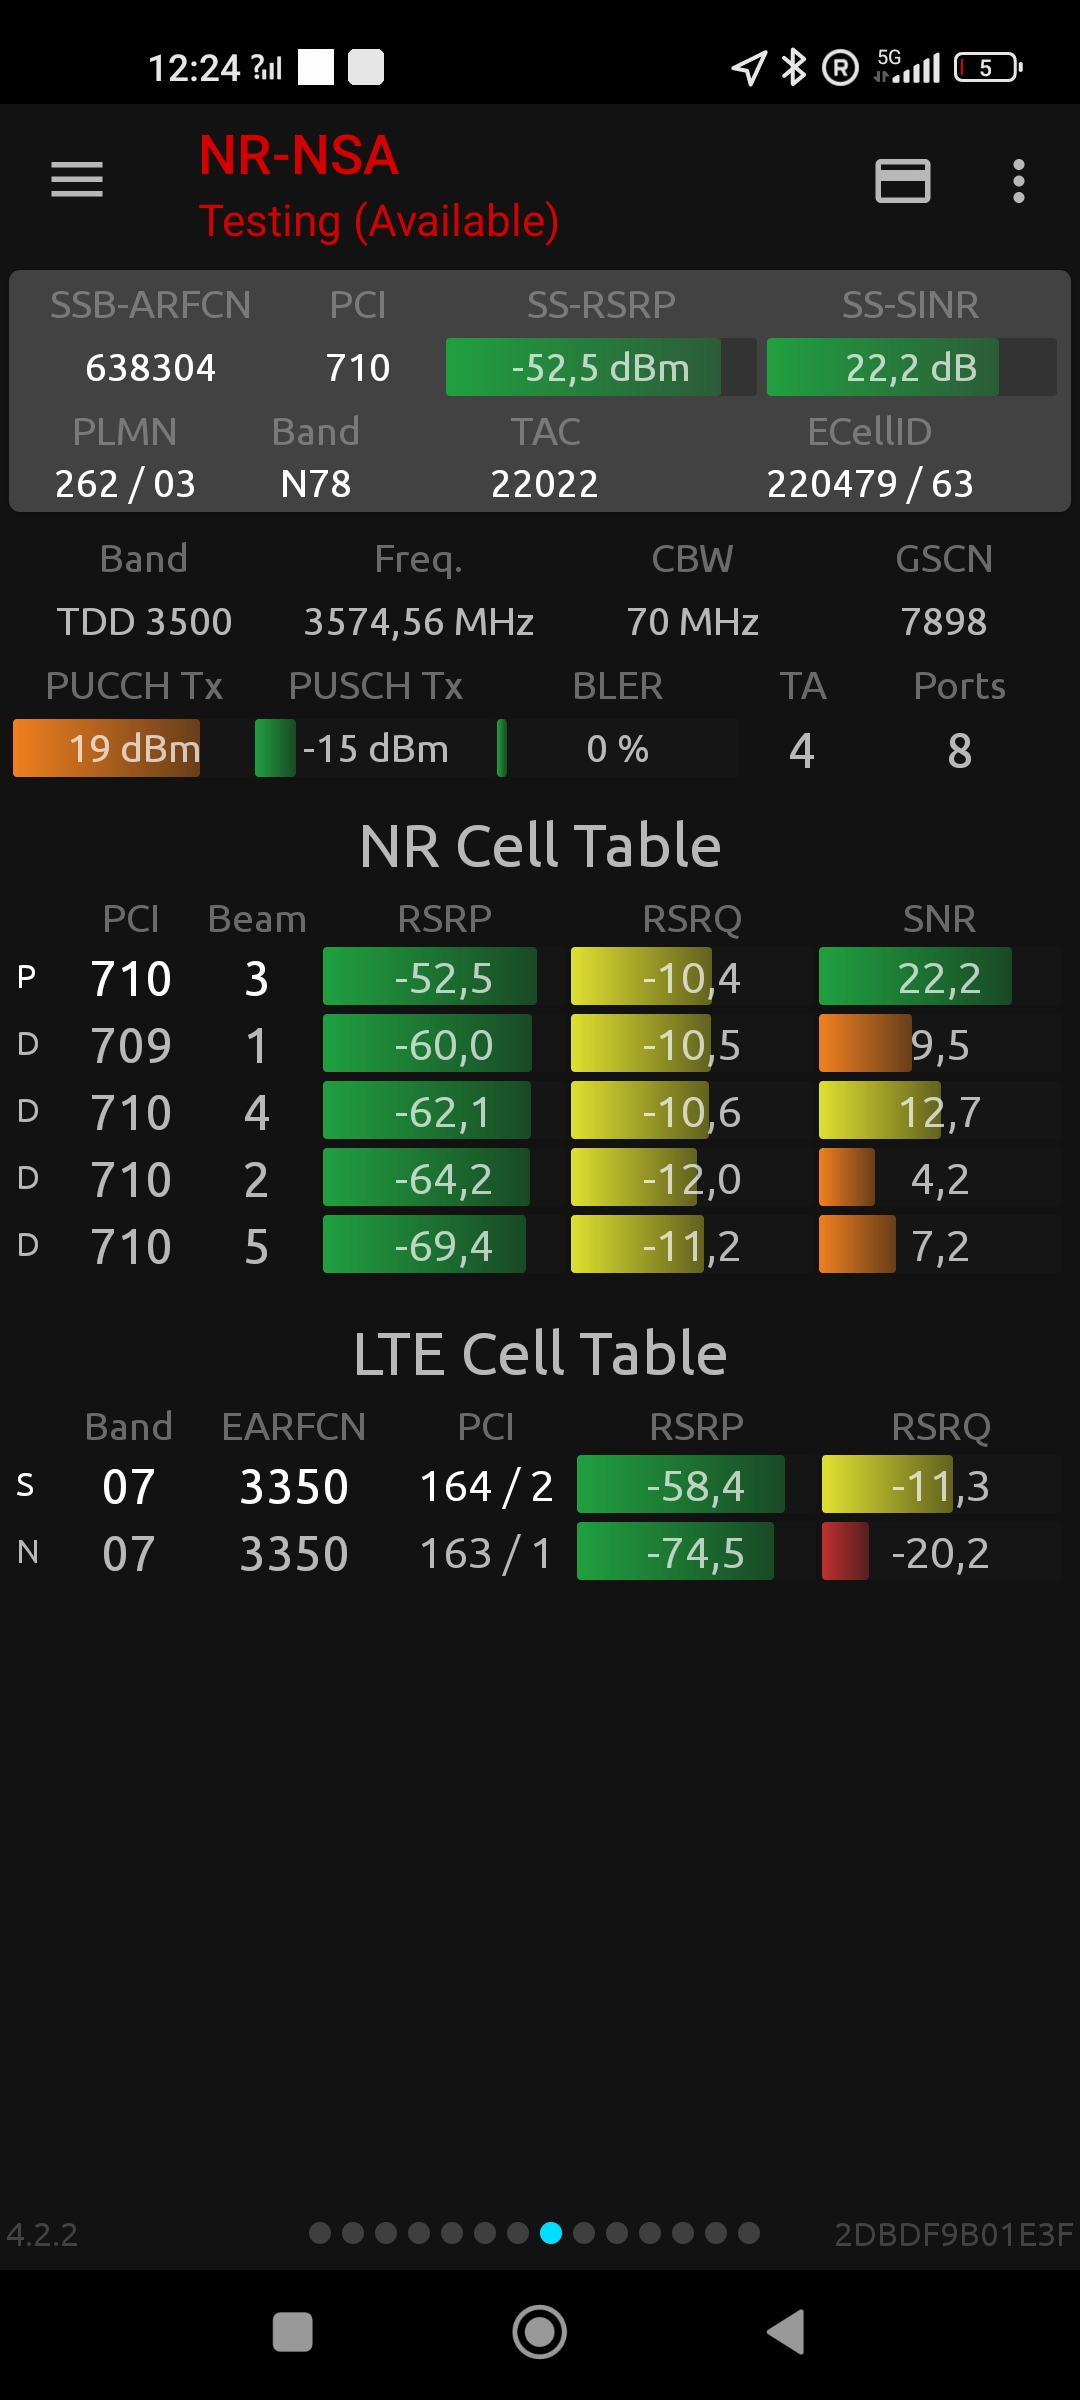Open the three-dot overflow menu

pyautogui.click(x=1018, y=181)
